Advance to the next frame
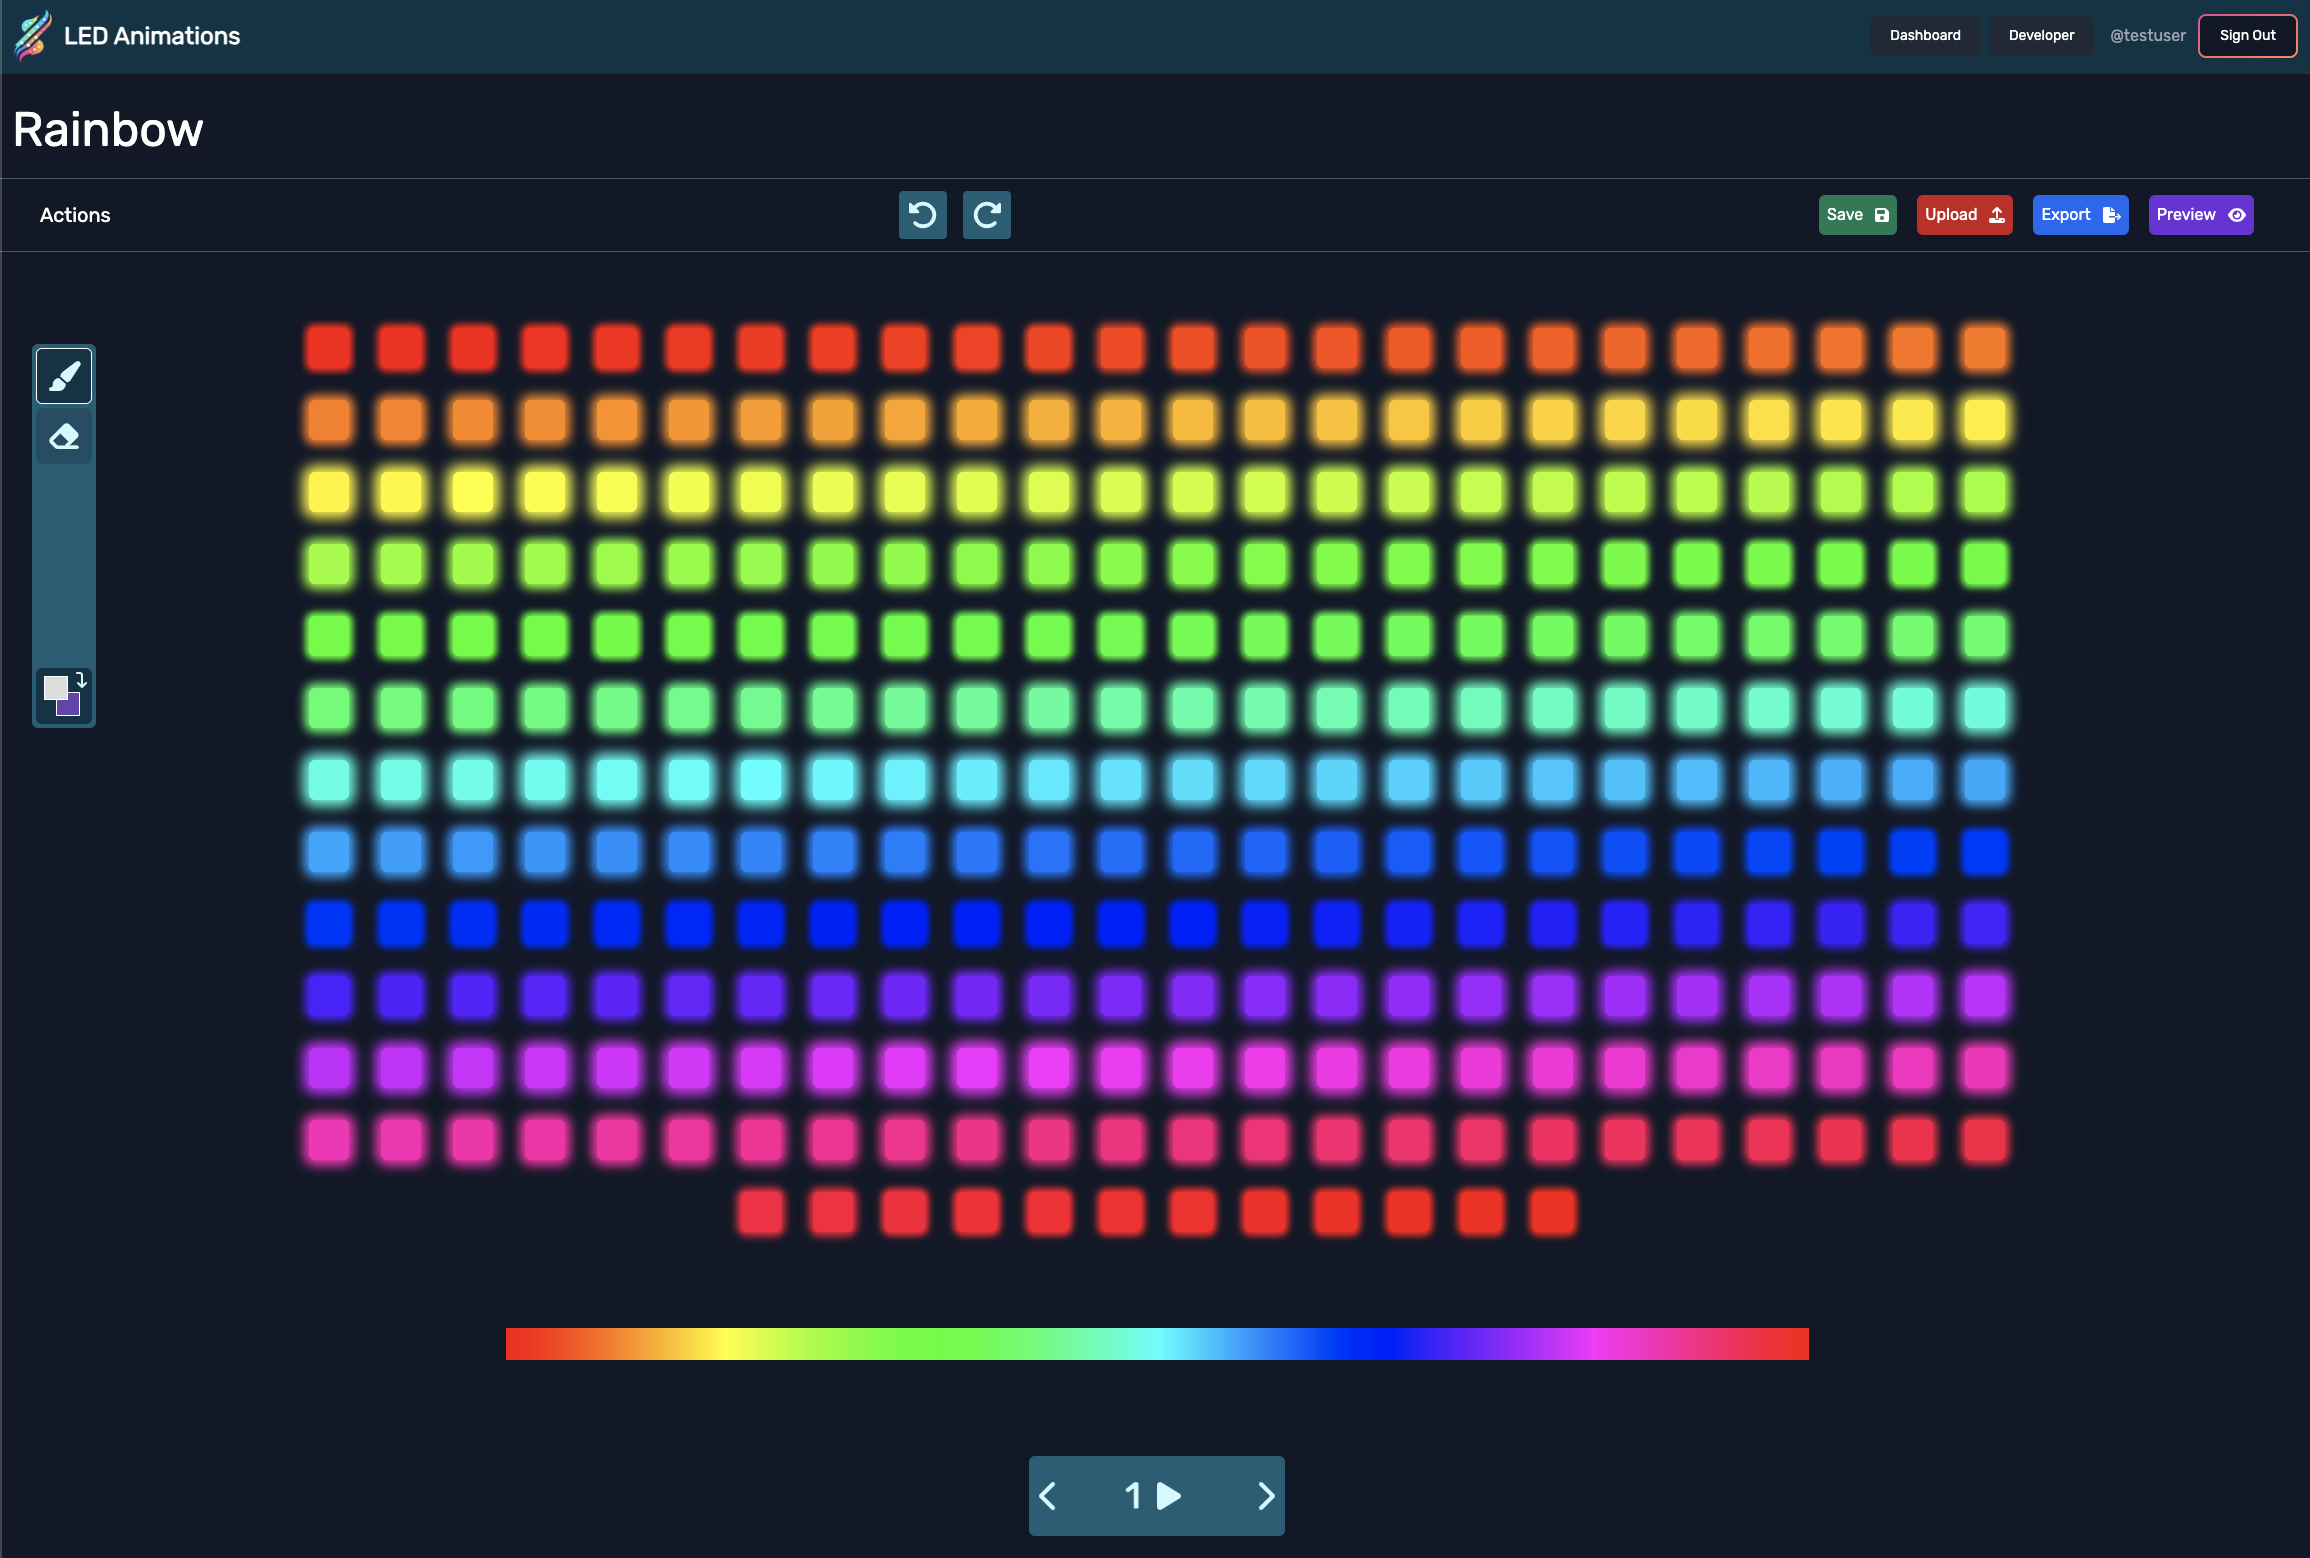Screen dimensions: 2310x1558 1266,1496
